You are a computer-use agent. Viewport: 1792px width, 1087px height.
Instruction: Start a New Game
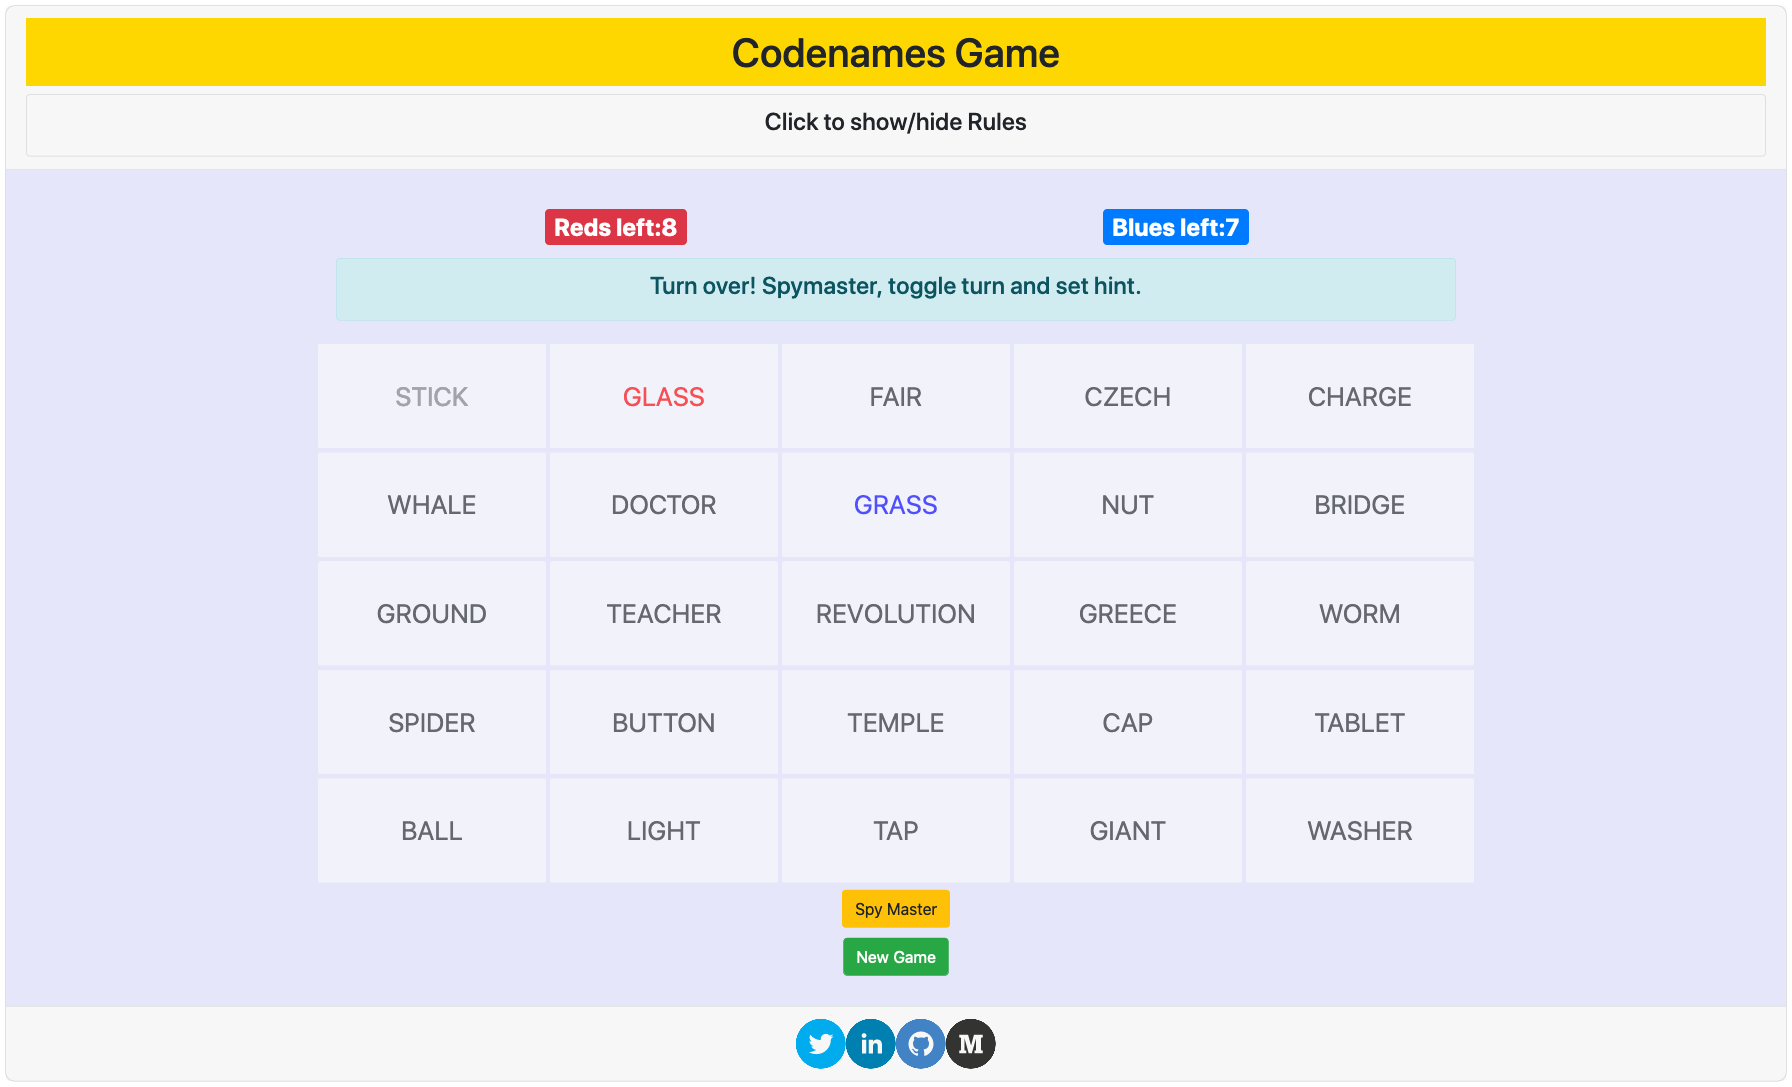(x=896, y=957)
